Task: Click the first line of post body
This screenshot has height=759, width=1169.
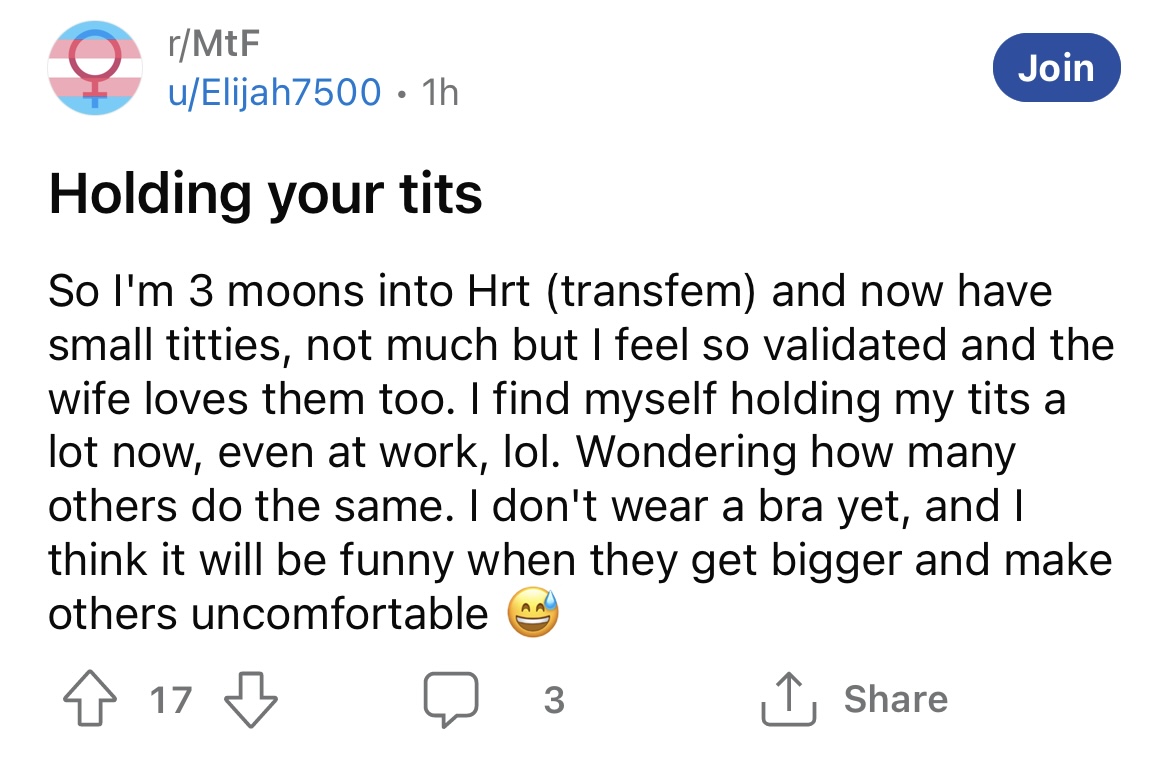Action: coord(550,291)
